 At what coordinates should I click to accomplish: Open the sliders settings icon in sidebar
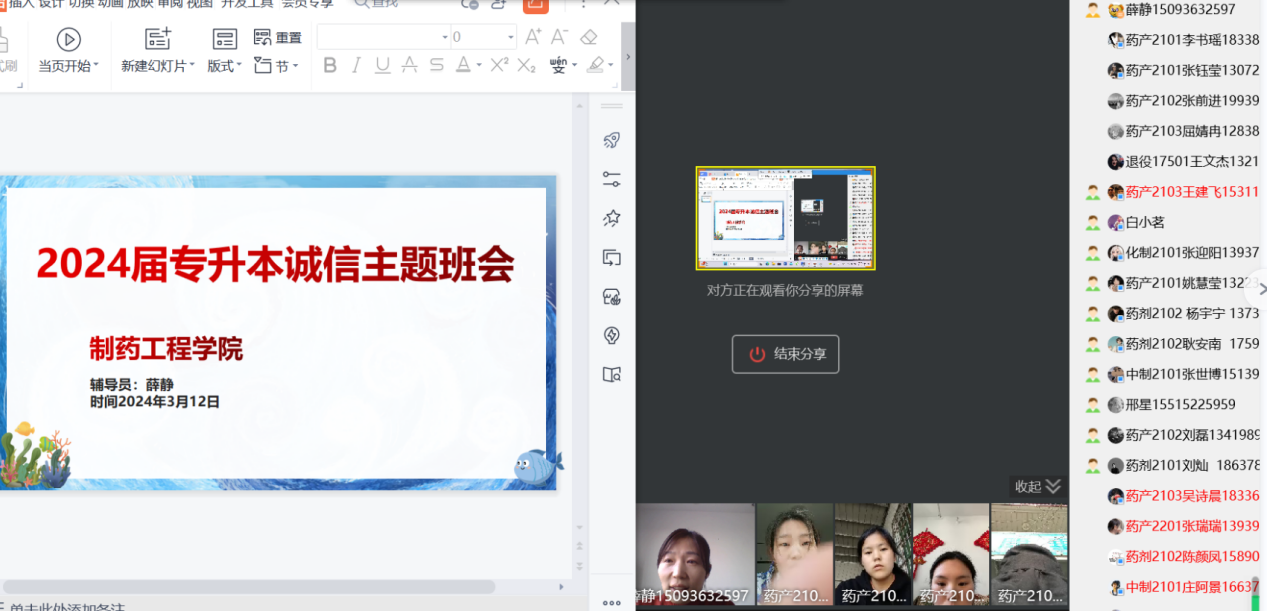612,179
